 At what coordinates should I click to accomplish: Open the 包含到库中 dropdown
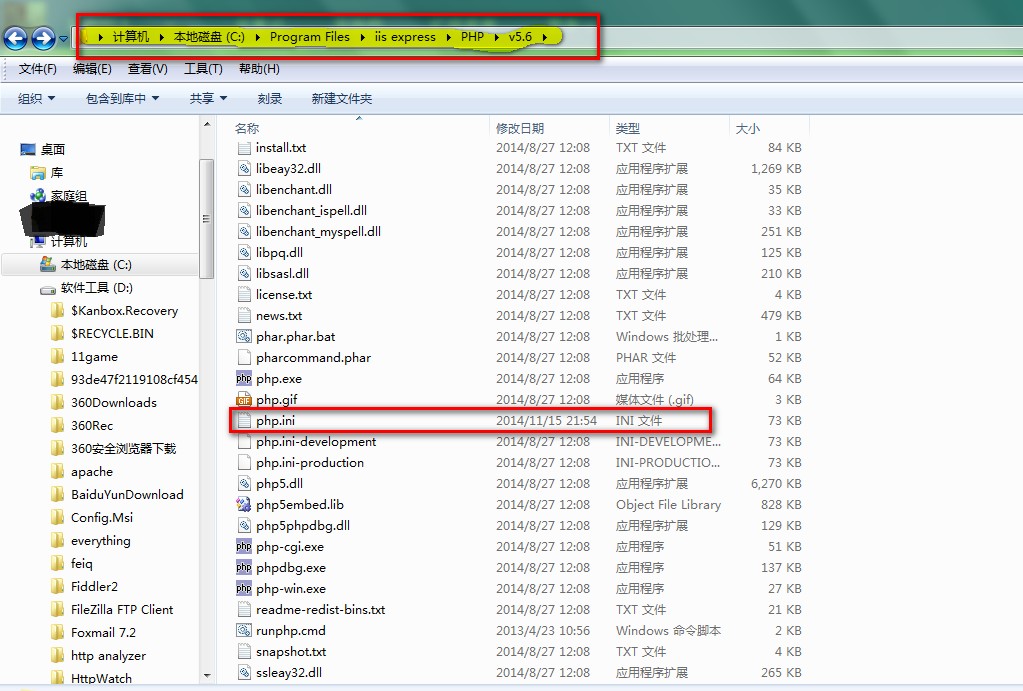(x=122, y=98)
